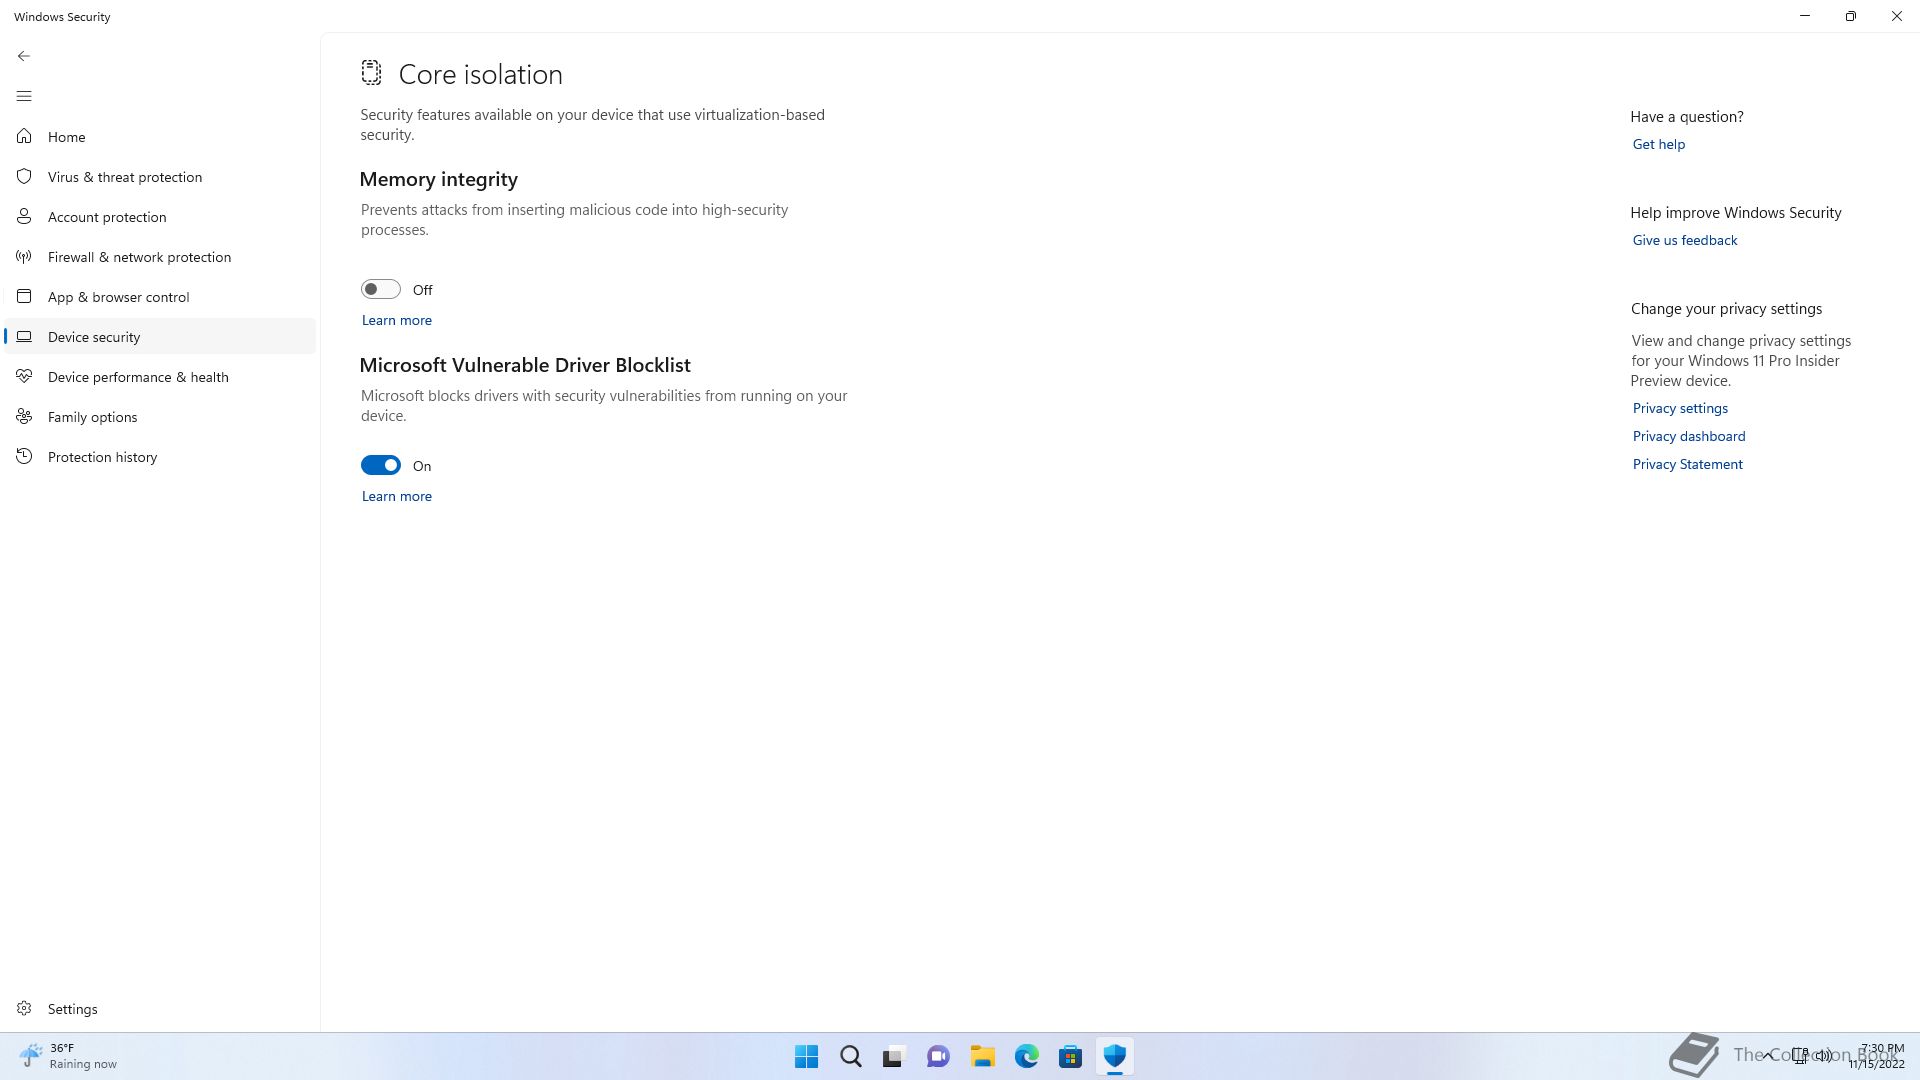Go back using the back arrow
Image resolution: width=1920 pixels, height=1080 pixels.
click(x=24, y=56)
